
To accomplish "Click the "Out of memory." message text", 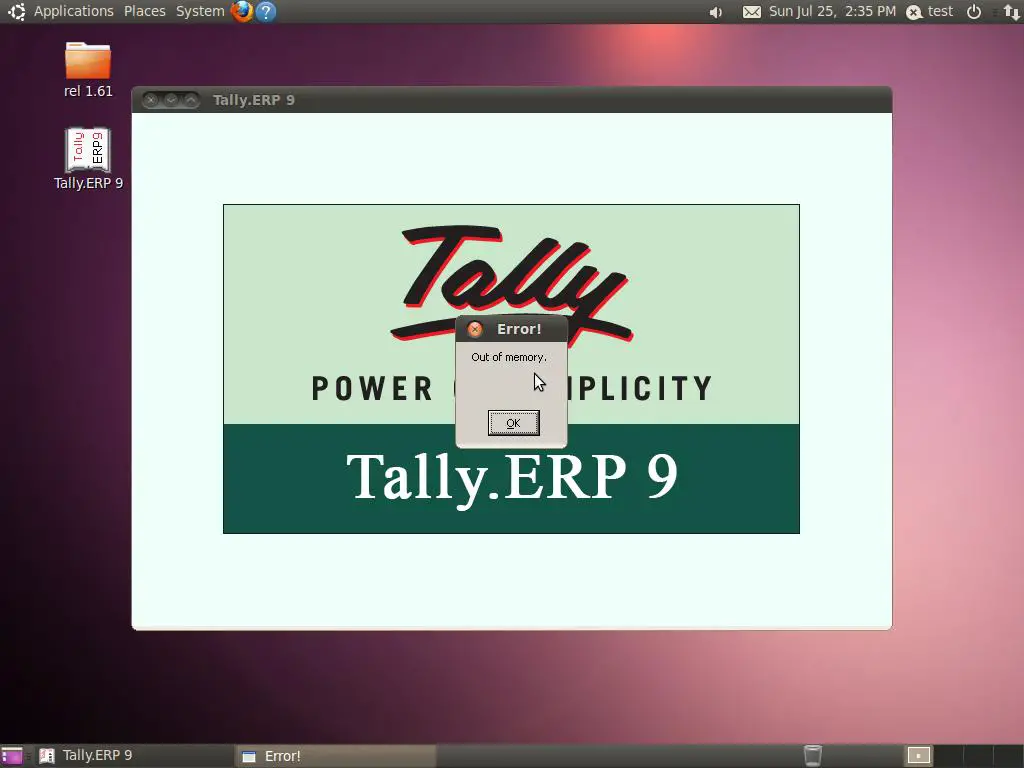I will pyautogui.click(x=509, y=357).
